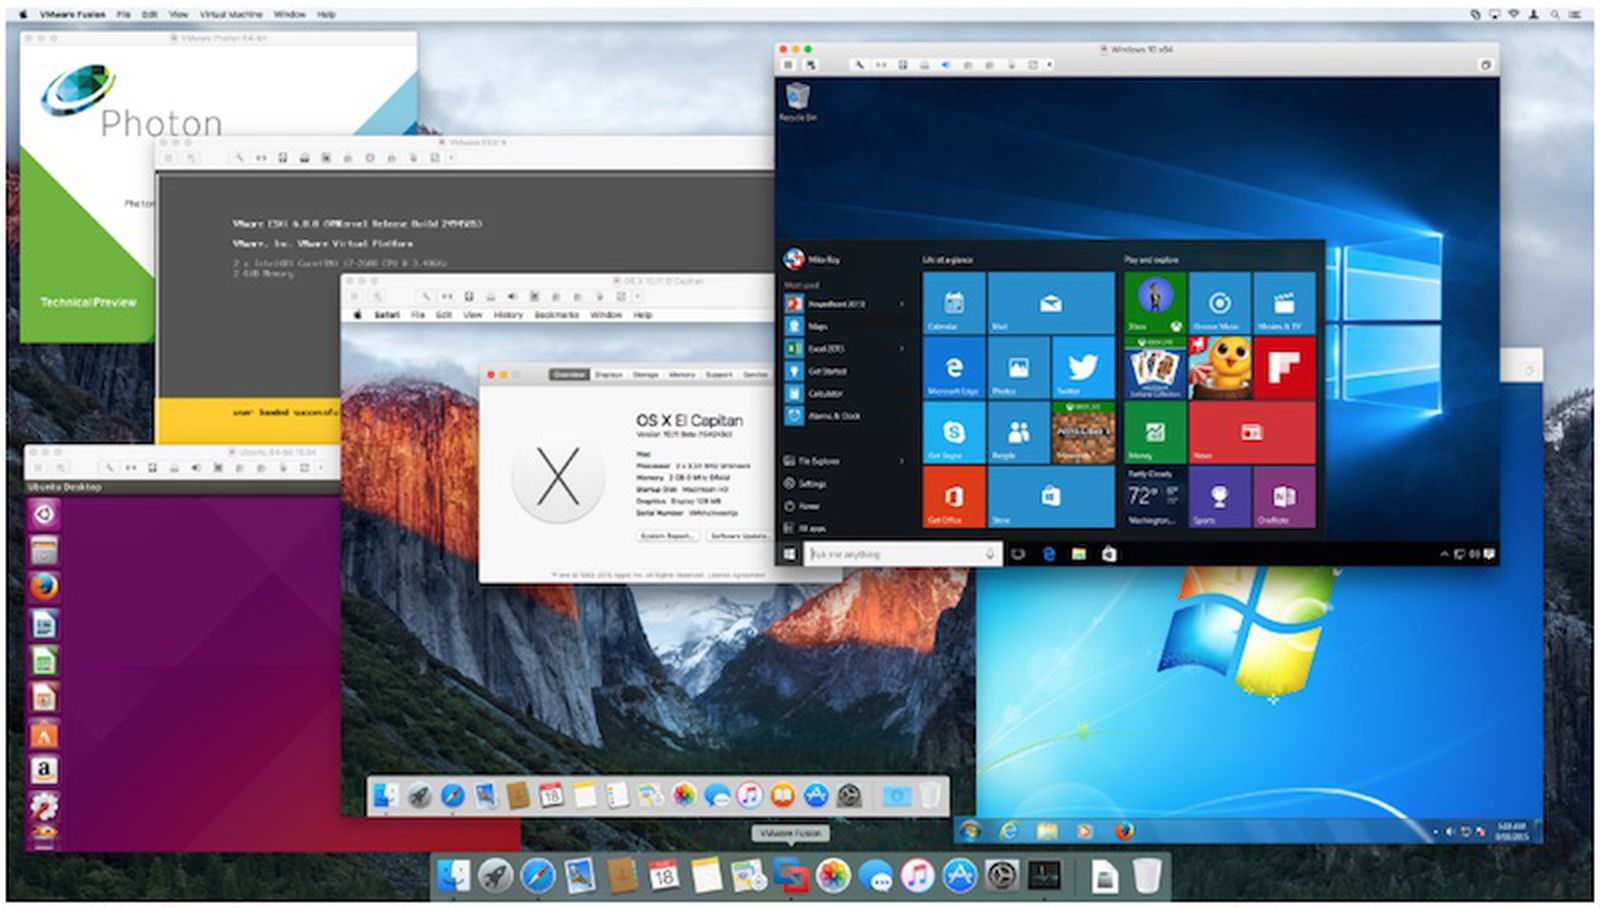Click the System Report button
This screenshot has width=1600, height=908.
(x=668, y=535)
